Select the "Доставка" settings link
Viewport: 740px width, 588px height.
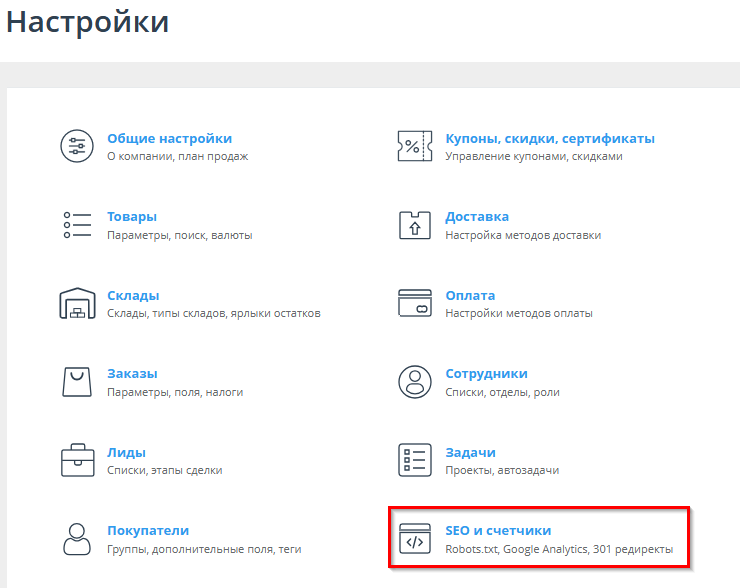point(477,217)
